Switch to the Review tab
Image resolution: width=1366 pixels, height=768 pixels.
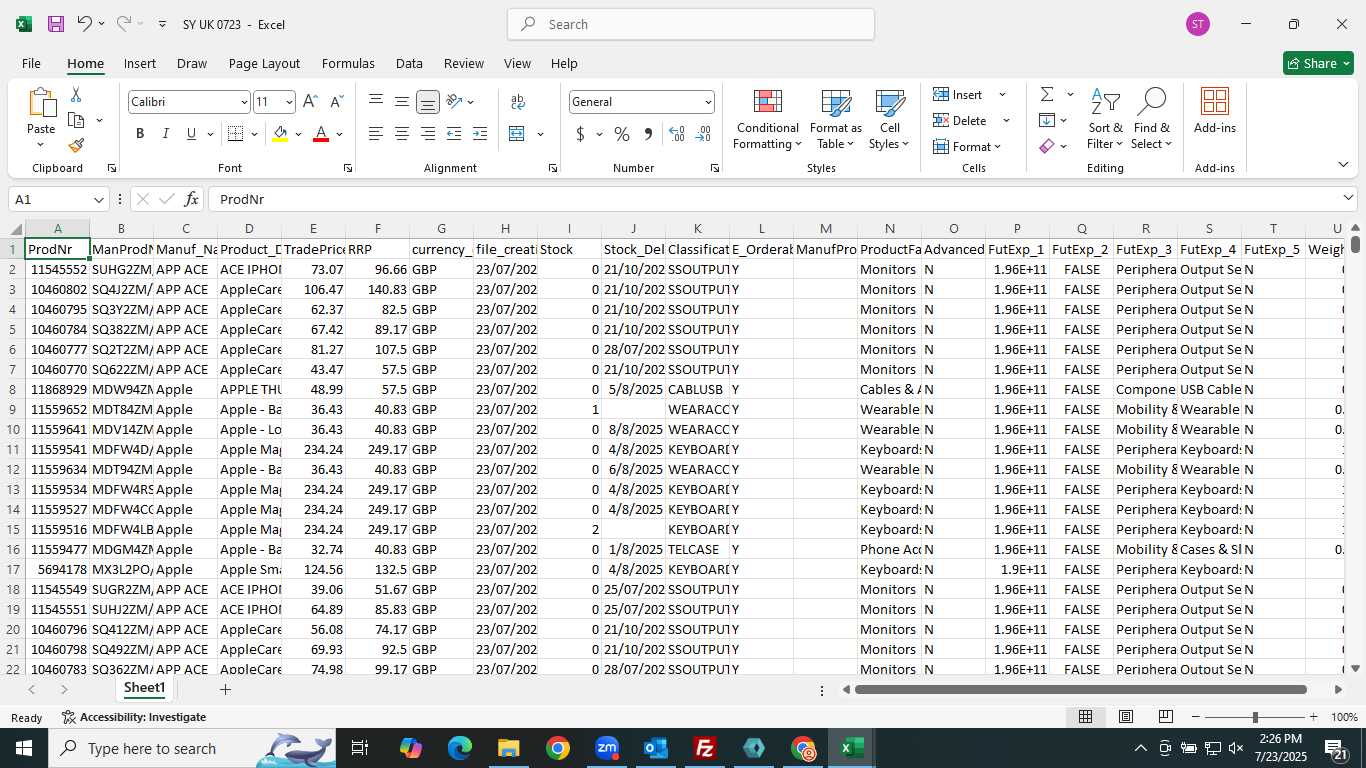pyautogui.click(x=463, y=63)
